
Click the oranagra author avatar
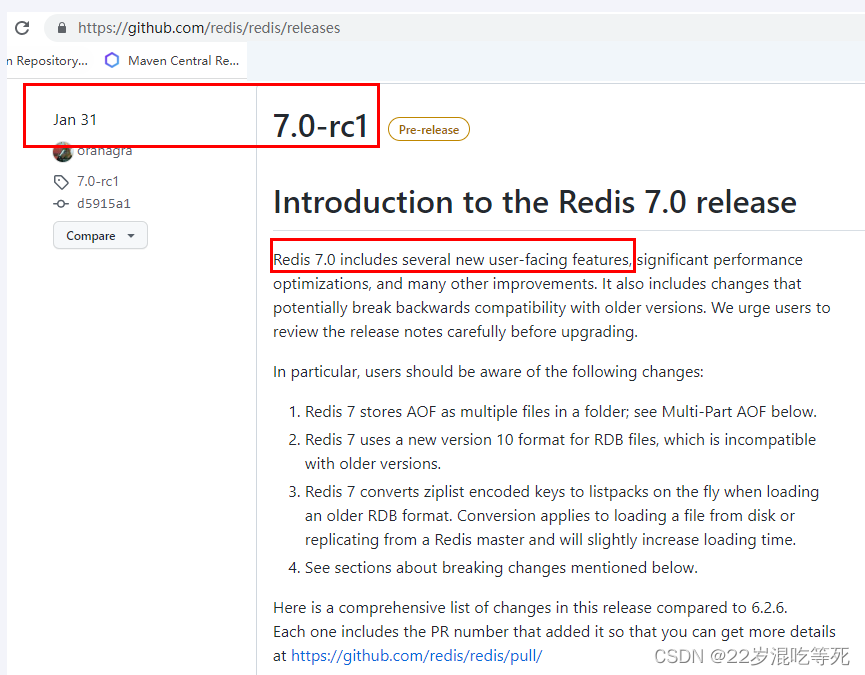[63, 152]
